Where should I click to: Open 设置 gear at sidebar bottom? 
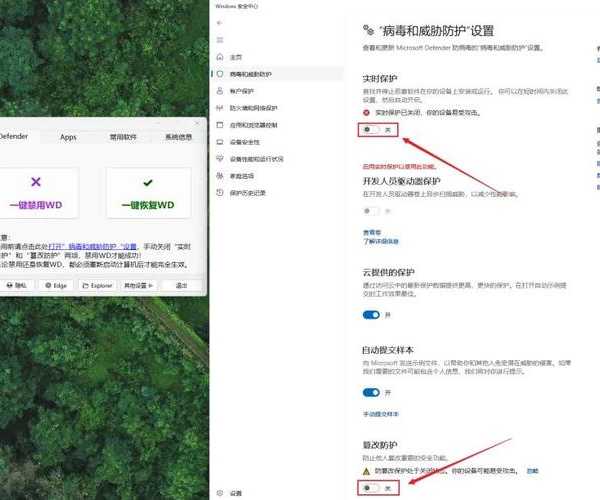236,493
